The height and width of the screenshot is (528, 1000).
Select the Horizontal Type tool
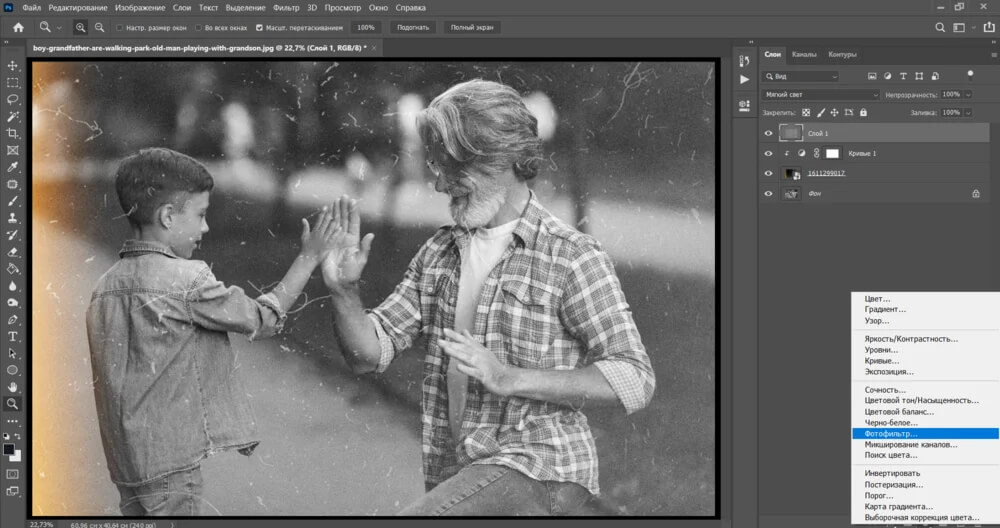tap(13, 336)
